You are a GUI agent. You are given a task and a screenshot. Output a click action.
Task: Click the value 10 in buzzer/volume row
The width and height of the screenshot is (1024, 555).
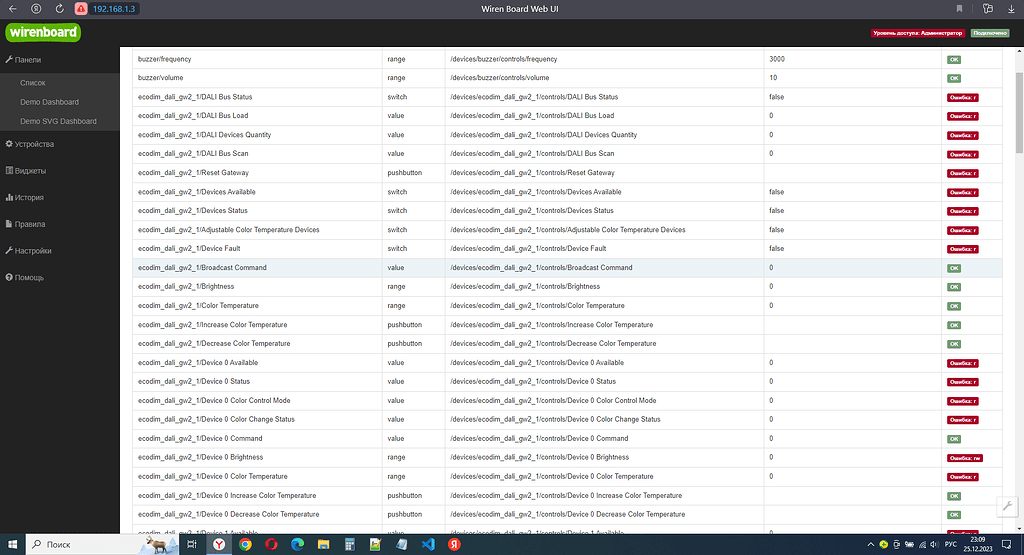(x=773, y=78)
